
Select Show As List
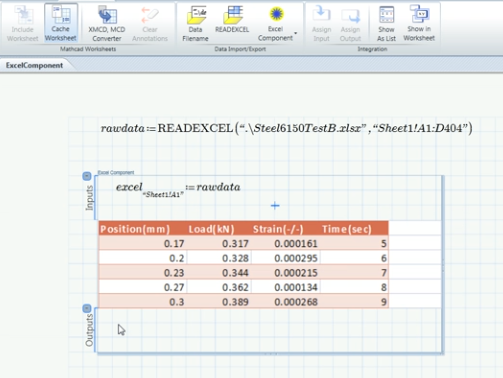click(x=386, y=23)
